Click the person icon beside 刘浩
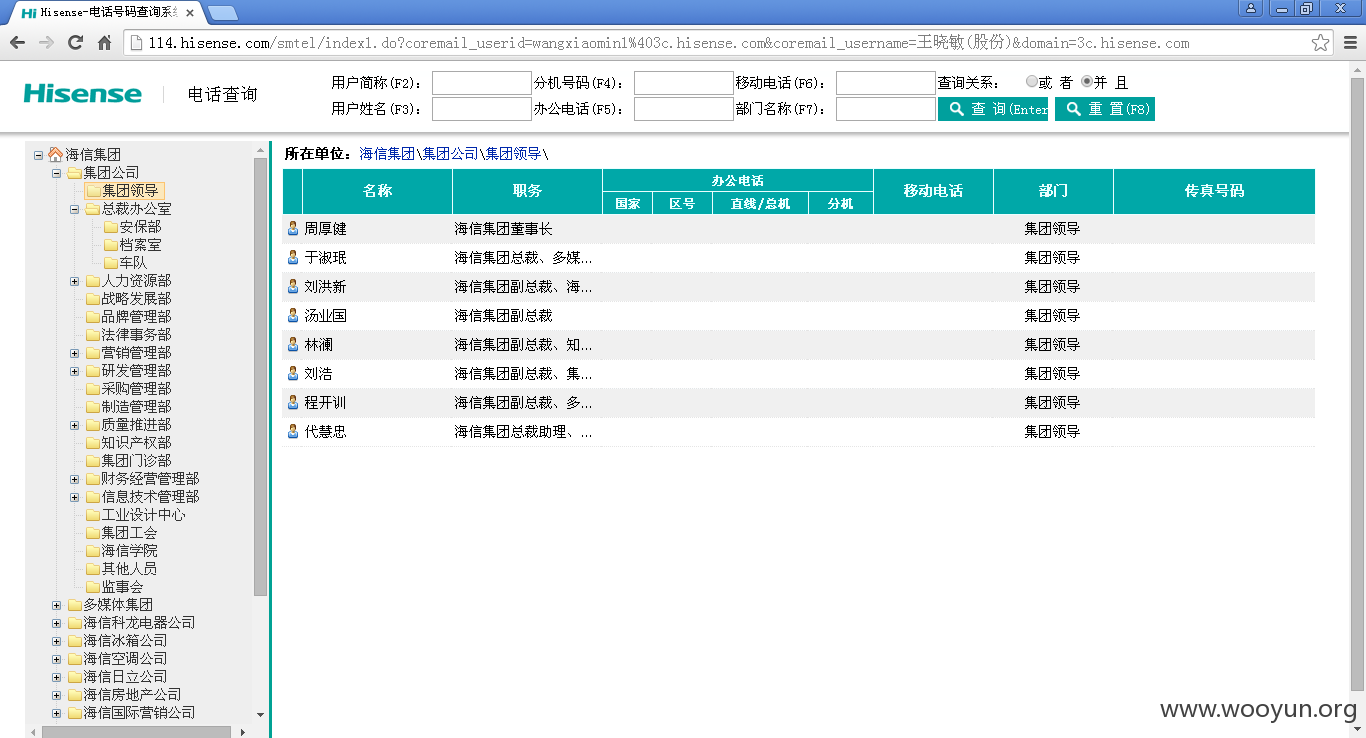 coord(293,374)
